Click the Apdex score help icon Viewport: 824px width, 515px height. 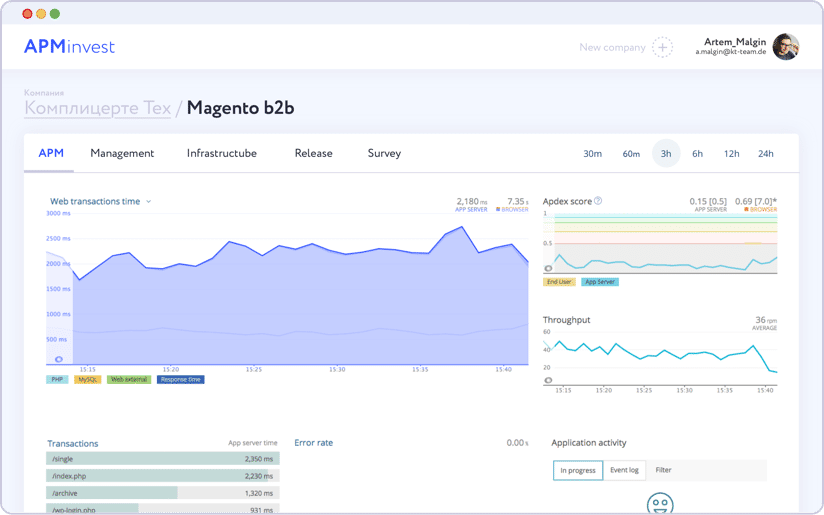click(x=598, y=201)
